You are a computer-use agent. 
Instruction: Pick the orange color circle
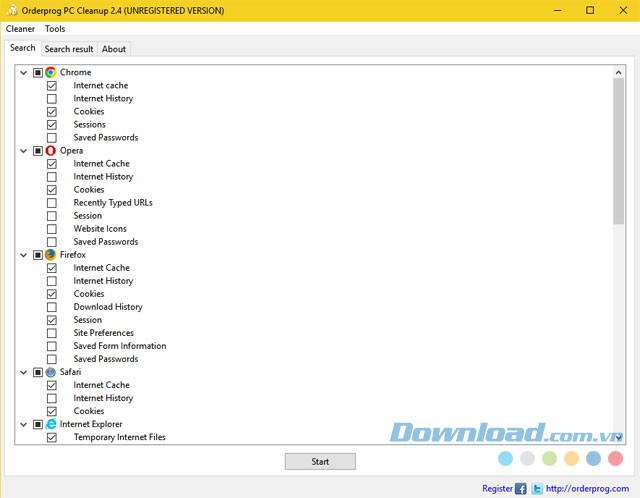pyautogui.click(x=571, y=458)
